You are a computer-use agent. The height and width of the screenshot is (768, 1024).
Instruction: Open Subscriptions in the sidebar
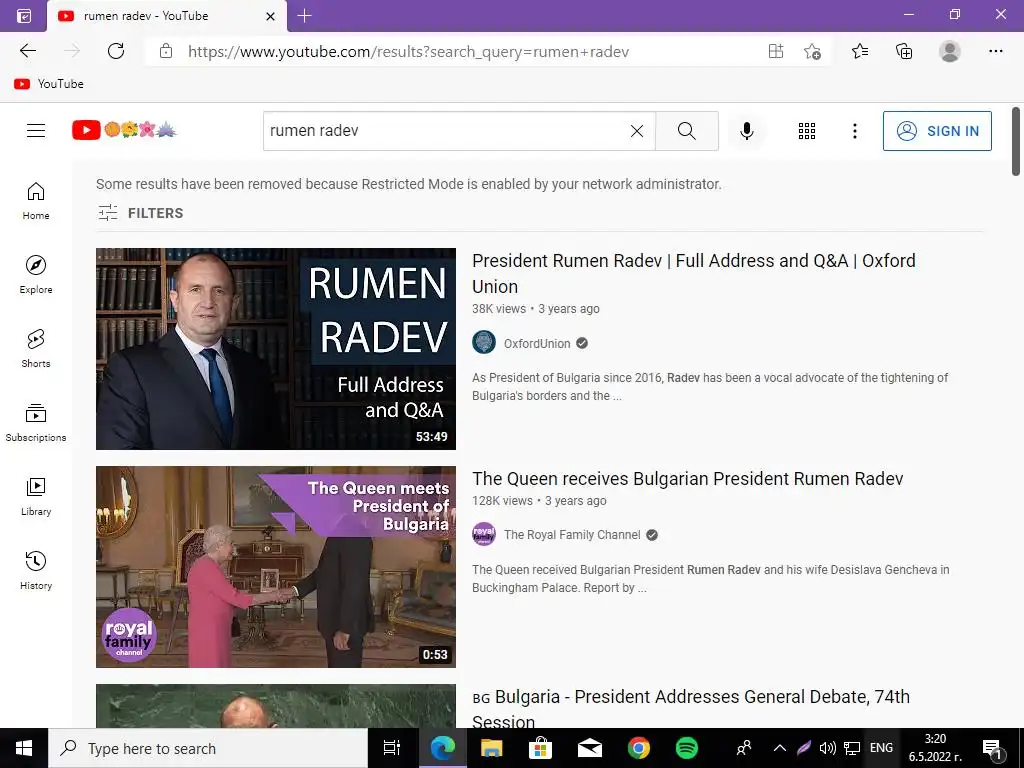tap(36, 423)
